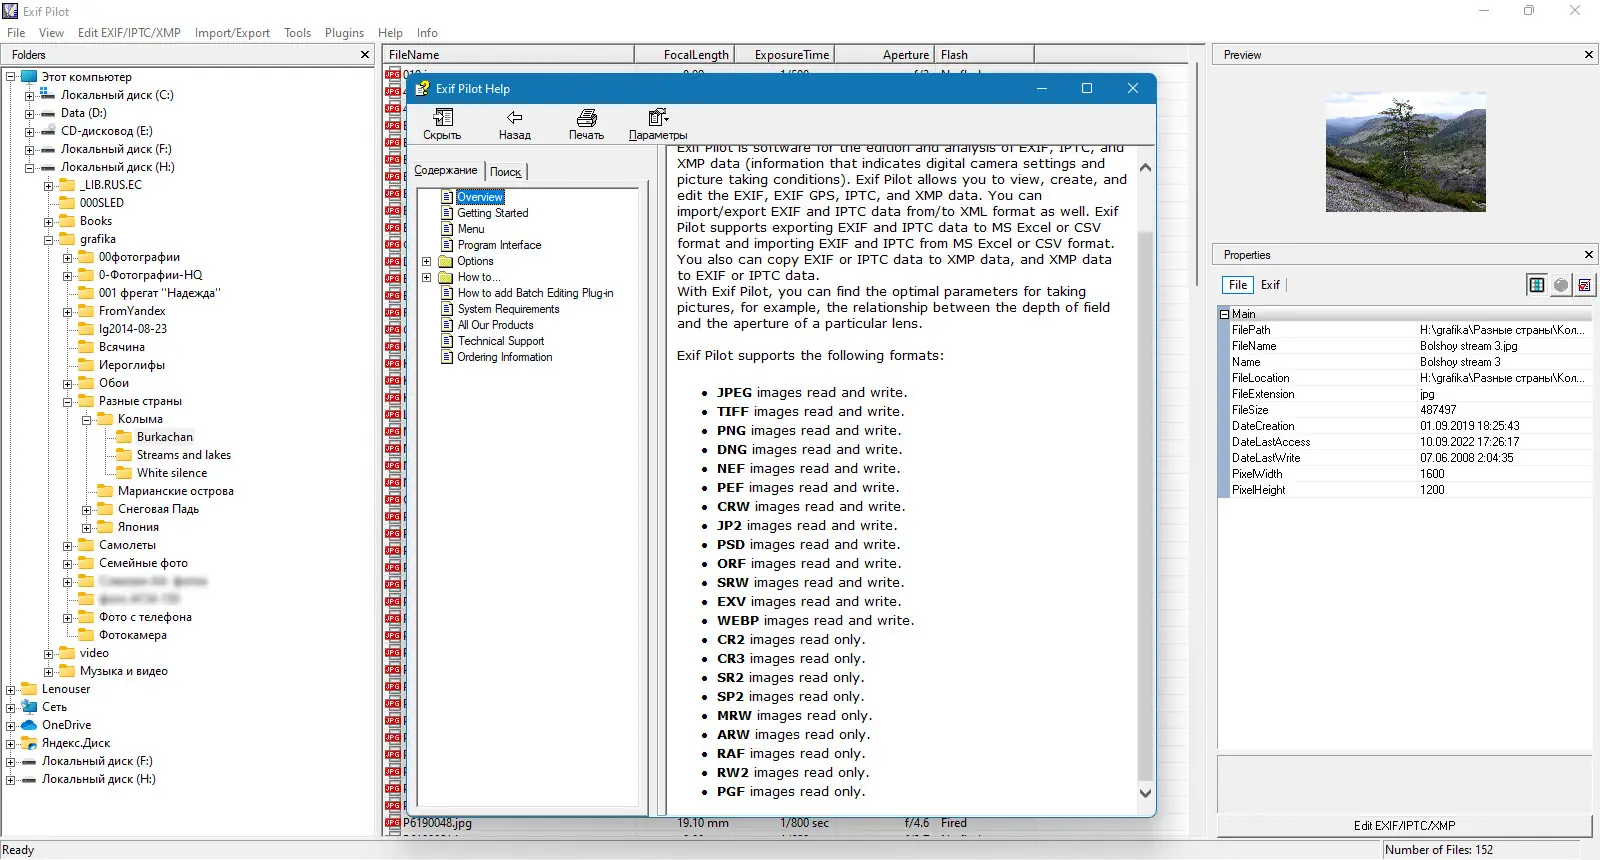
Task: Click the JPG file icon beside P6190048.jpg
Action: coord(393,823)
